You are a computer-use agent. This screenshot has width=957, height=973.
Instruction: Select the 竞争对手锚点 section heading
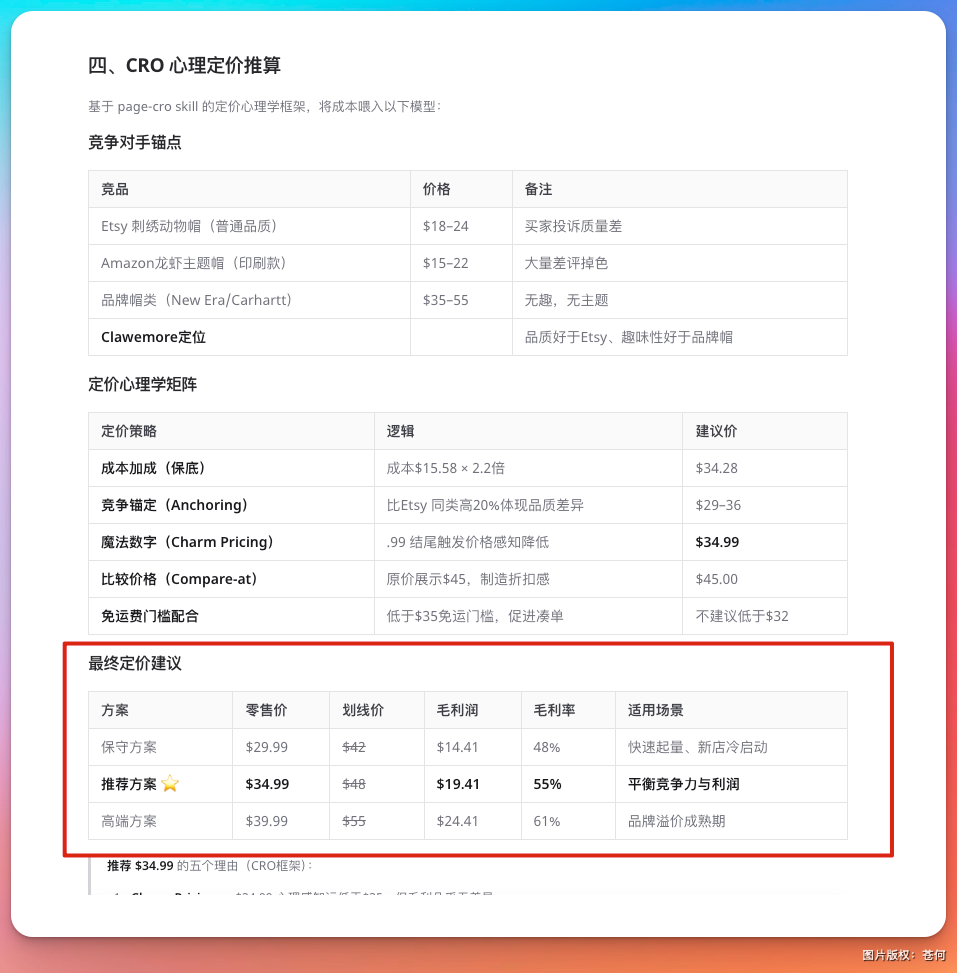135,143
